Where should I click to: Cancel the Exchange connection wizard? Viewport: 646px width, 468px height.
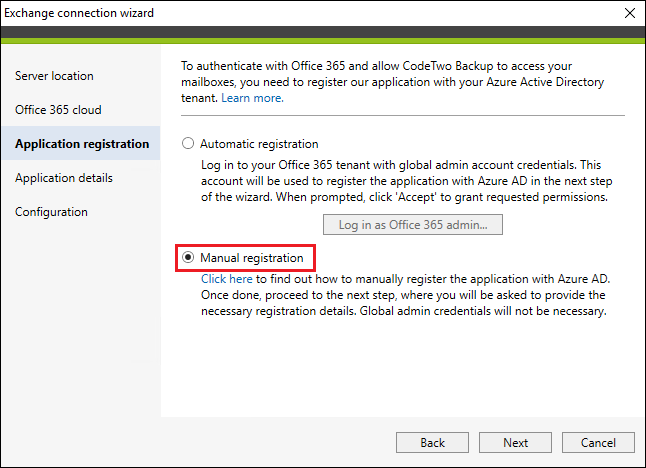(598, 442)
